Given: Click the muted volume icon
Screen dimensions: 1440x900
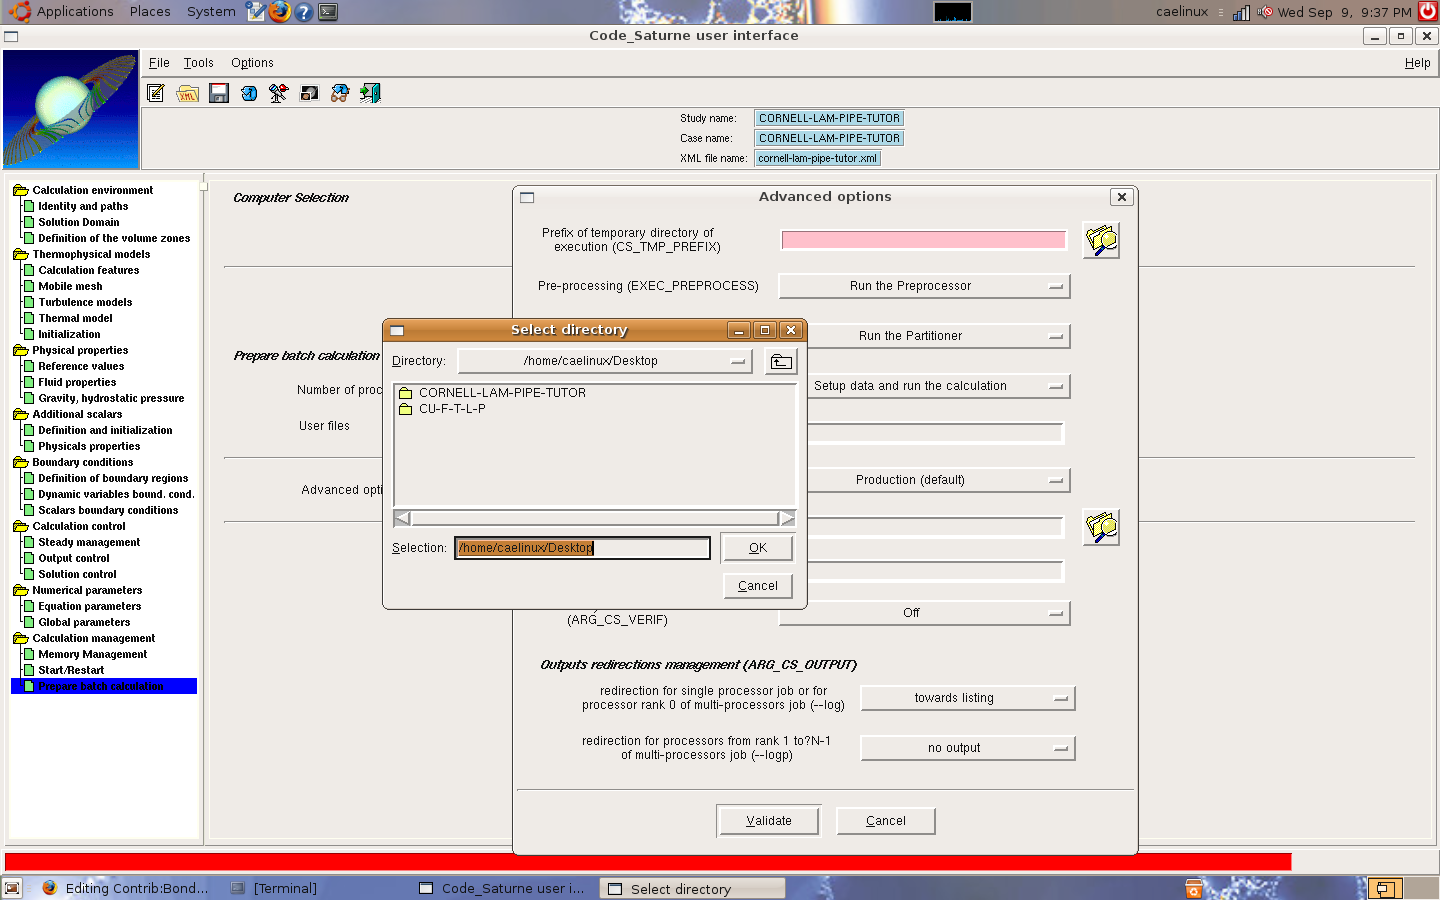Looking at the screenshot, I should pos(1265,12).
